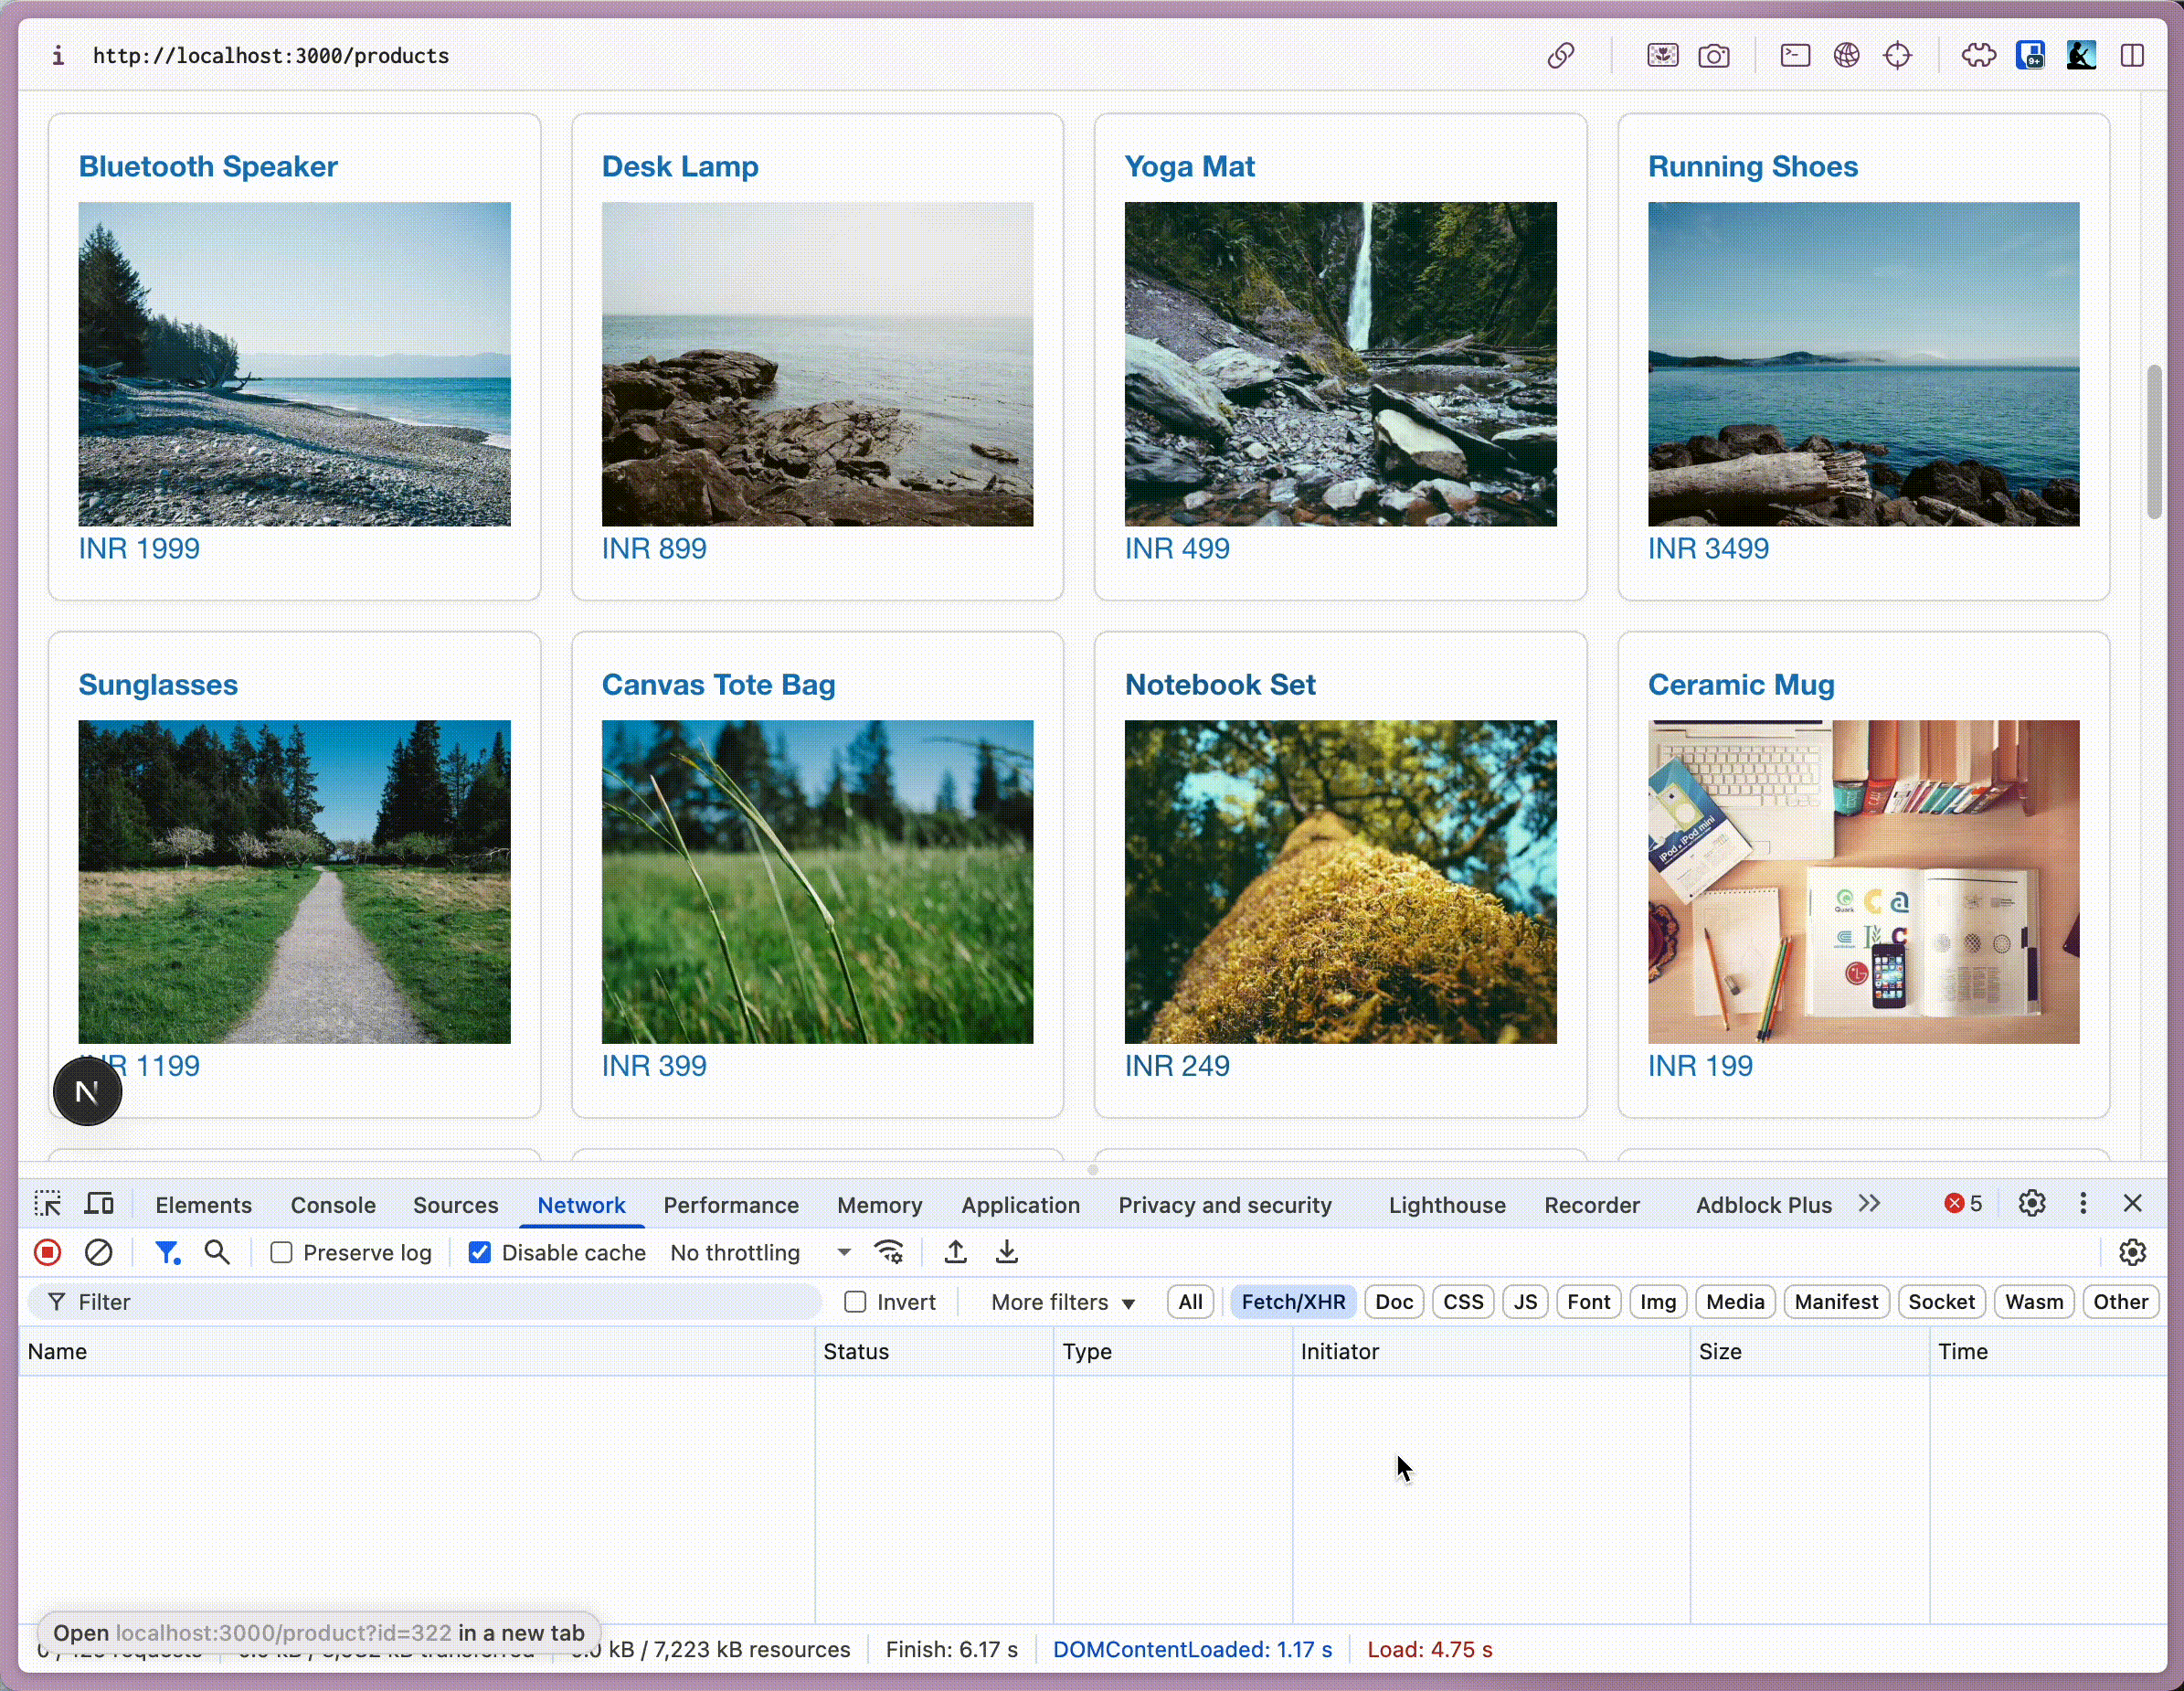This screenshot has width=2184, height=1691.
Task: Enable the Preserve log checkbox
Action: (x=283, y=1252)
